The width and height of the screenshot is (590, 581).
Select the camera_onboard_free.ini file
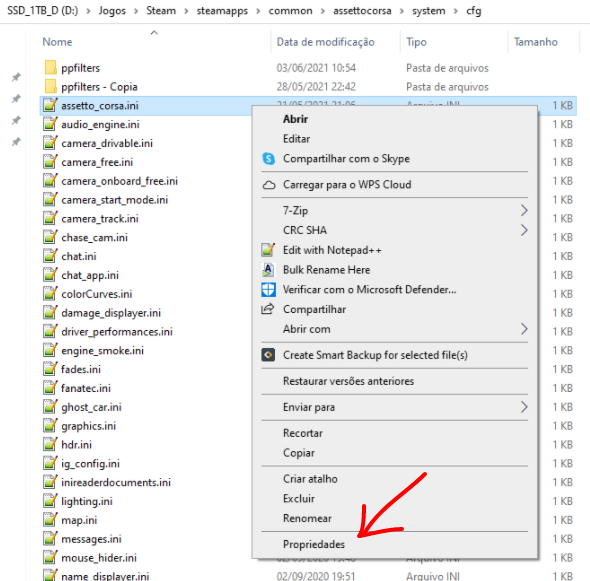(x=119, y=181)
